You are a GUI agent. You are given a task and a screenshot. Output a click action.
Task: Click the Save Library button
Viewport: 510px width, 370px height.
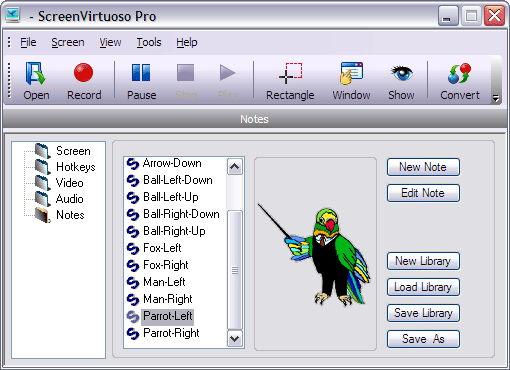(x=423, y=313)
